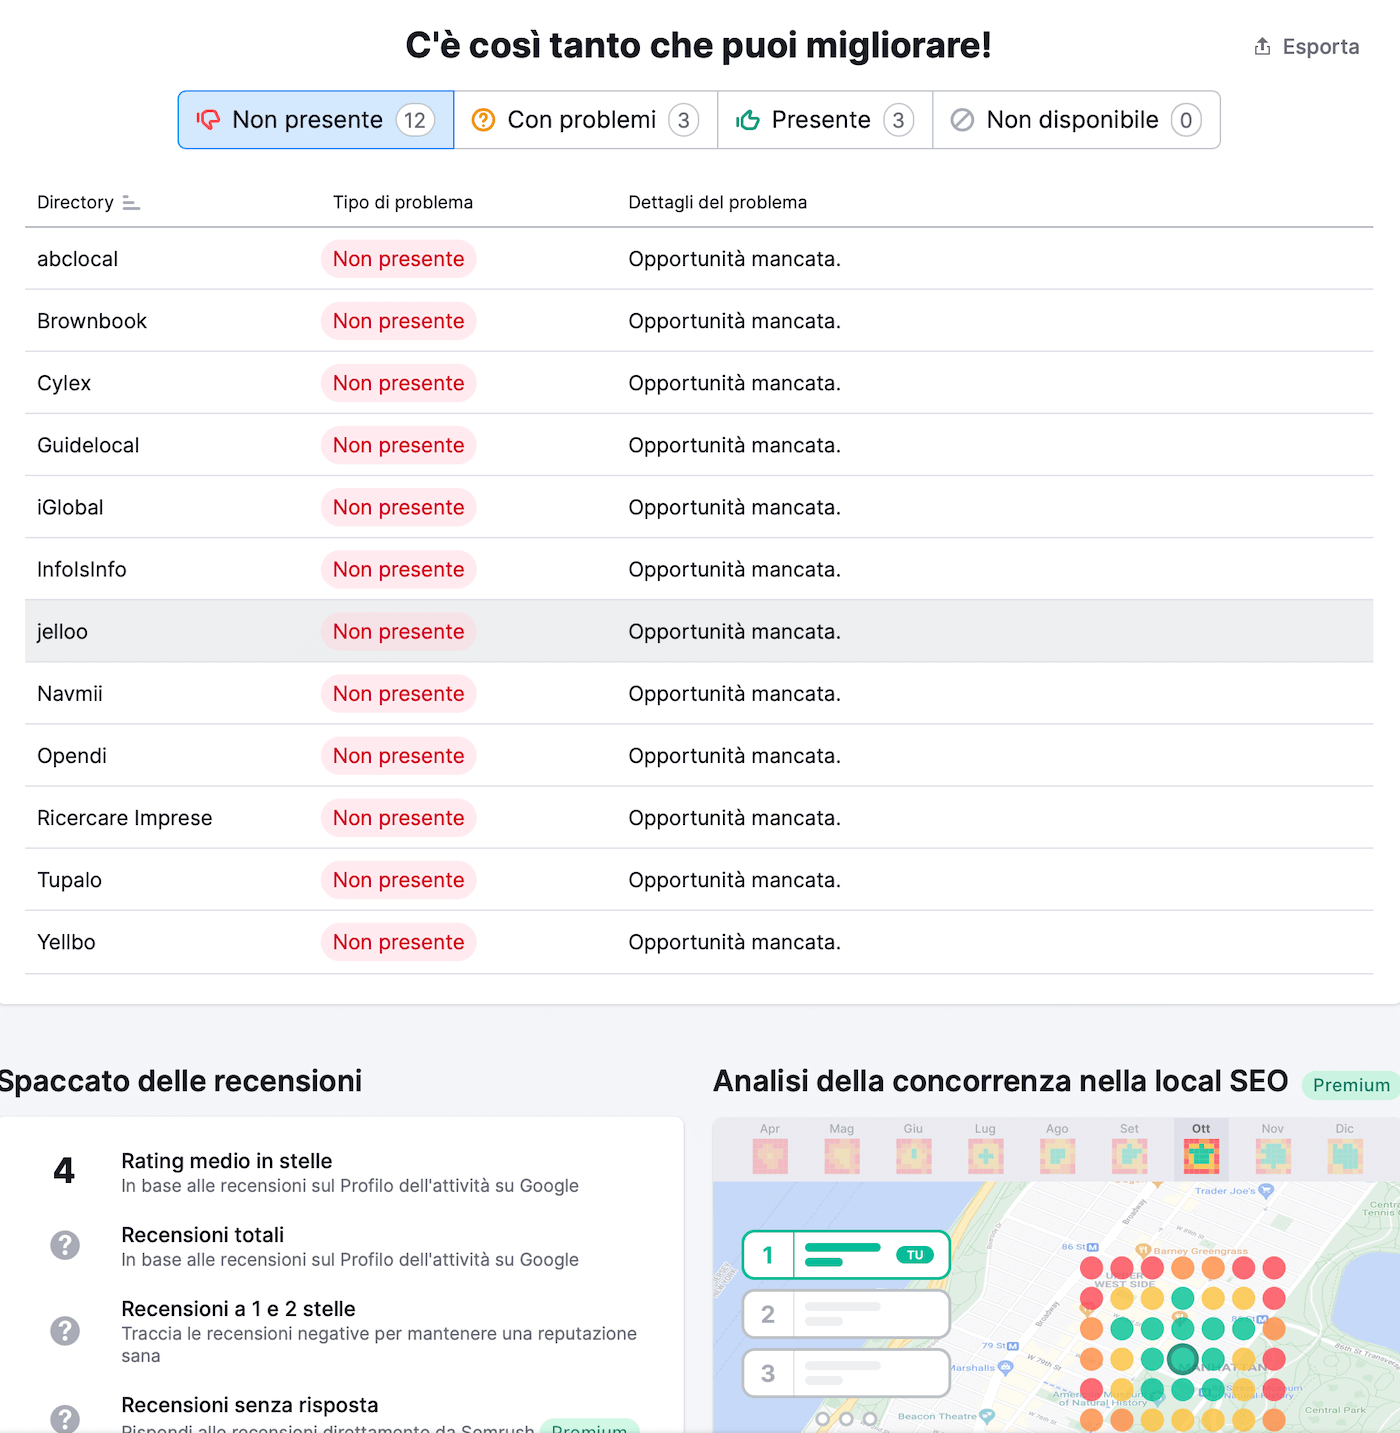This screenshot has height=1433, width=1400.
Task: Click question mark icon beside Recensioni a 1 e 2 stelle
Action: [65, 1330]
